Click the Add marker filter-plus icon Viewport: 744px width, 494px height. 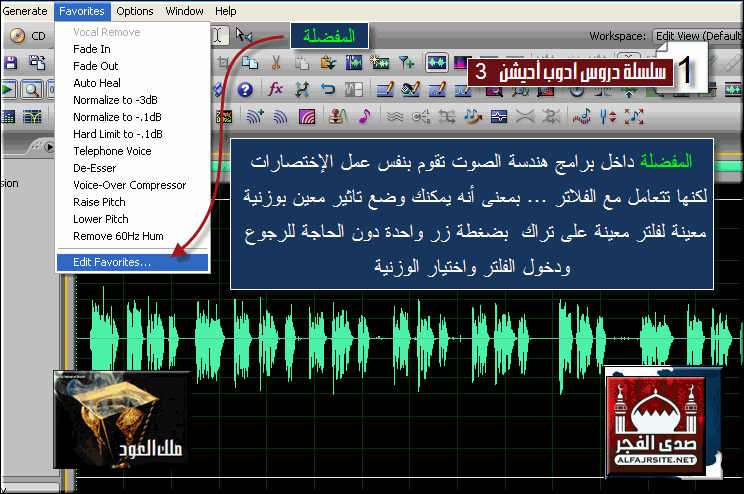point(406,63)
